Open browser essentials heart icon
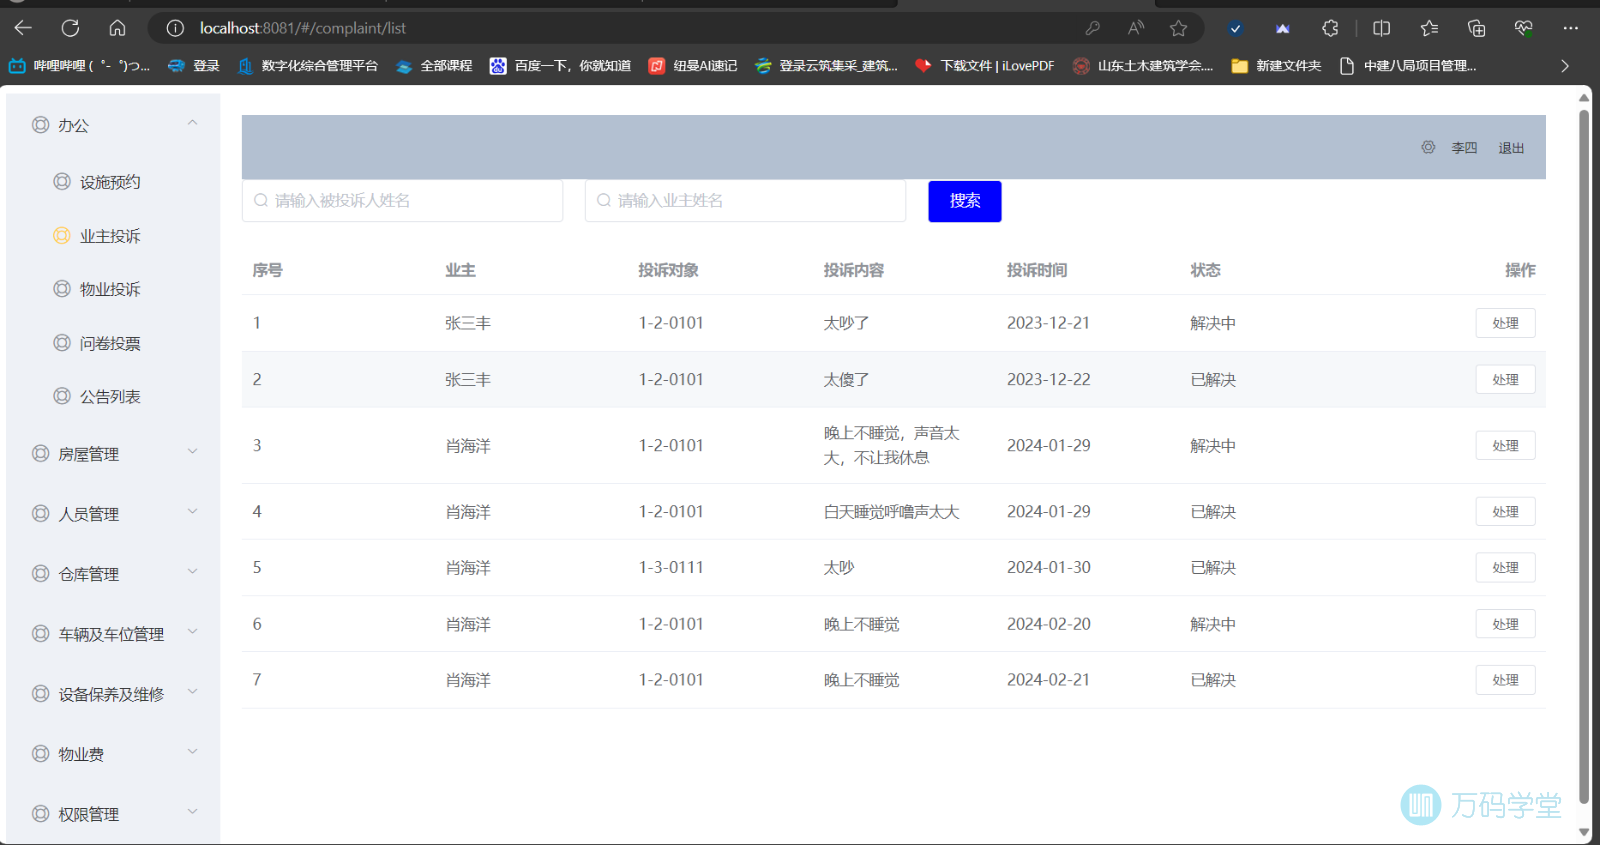Screen dimensions: 1600x845 pos(1523,28)
